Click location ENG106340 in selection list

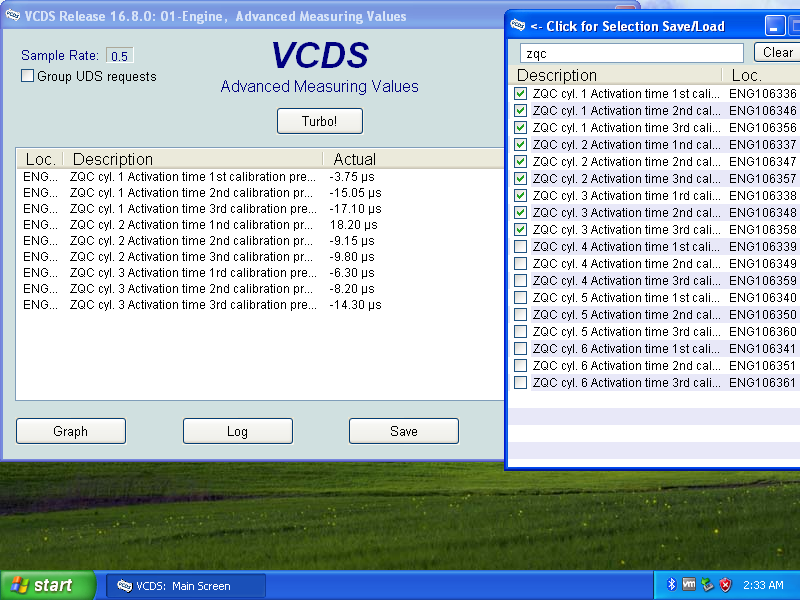[762, 297]
